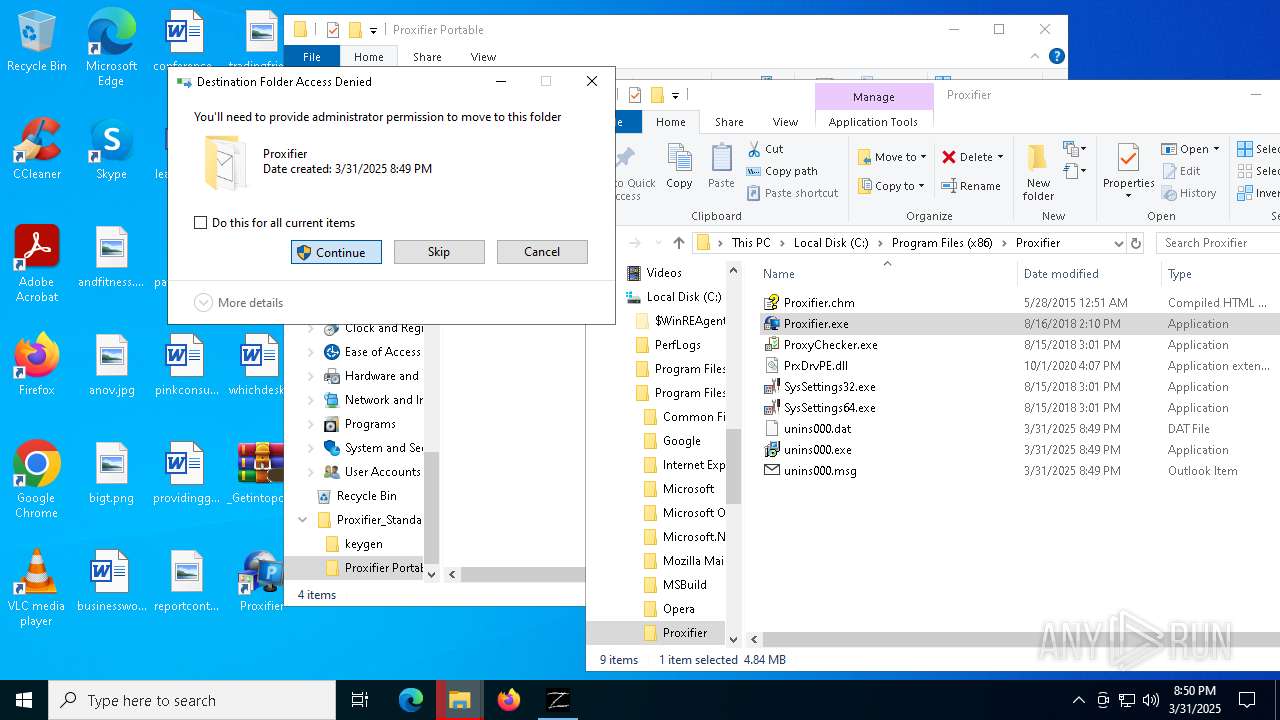Open the File tab in Proxifier Portable window
The width and height of the screenshot is (1280, 720).
[312, 57]
